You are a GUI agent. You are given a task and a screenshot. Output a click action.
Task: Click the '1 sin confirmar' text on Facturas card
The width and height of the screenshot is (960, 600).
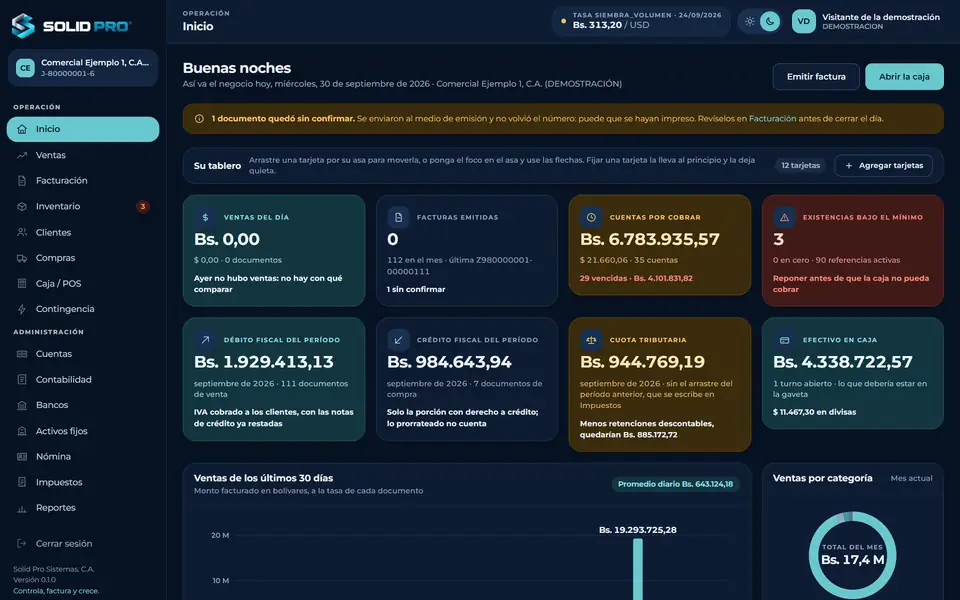[416, 290]
